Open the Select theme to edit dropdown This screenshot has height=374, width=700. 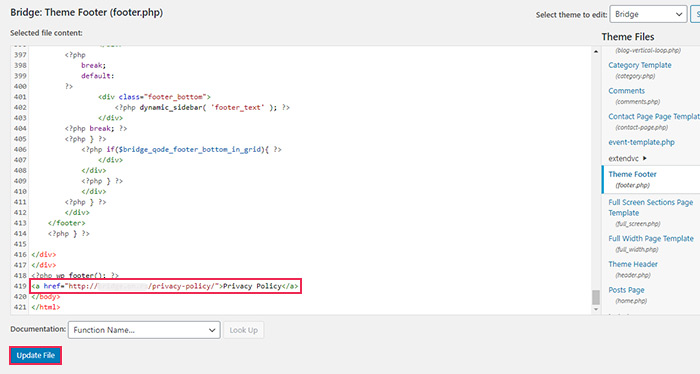pos(648,14)
